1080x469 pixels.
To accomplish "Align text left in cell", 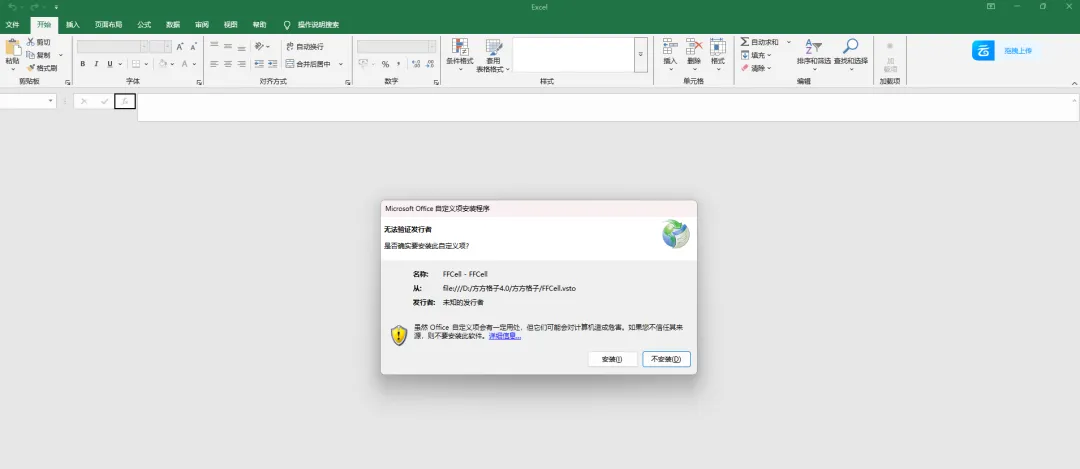I will [x=214, y=64].
